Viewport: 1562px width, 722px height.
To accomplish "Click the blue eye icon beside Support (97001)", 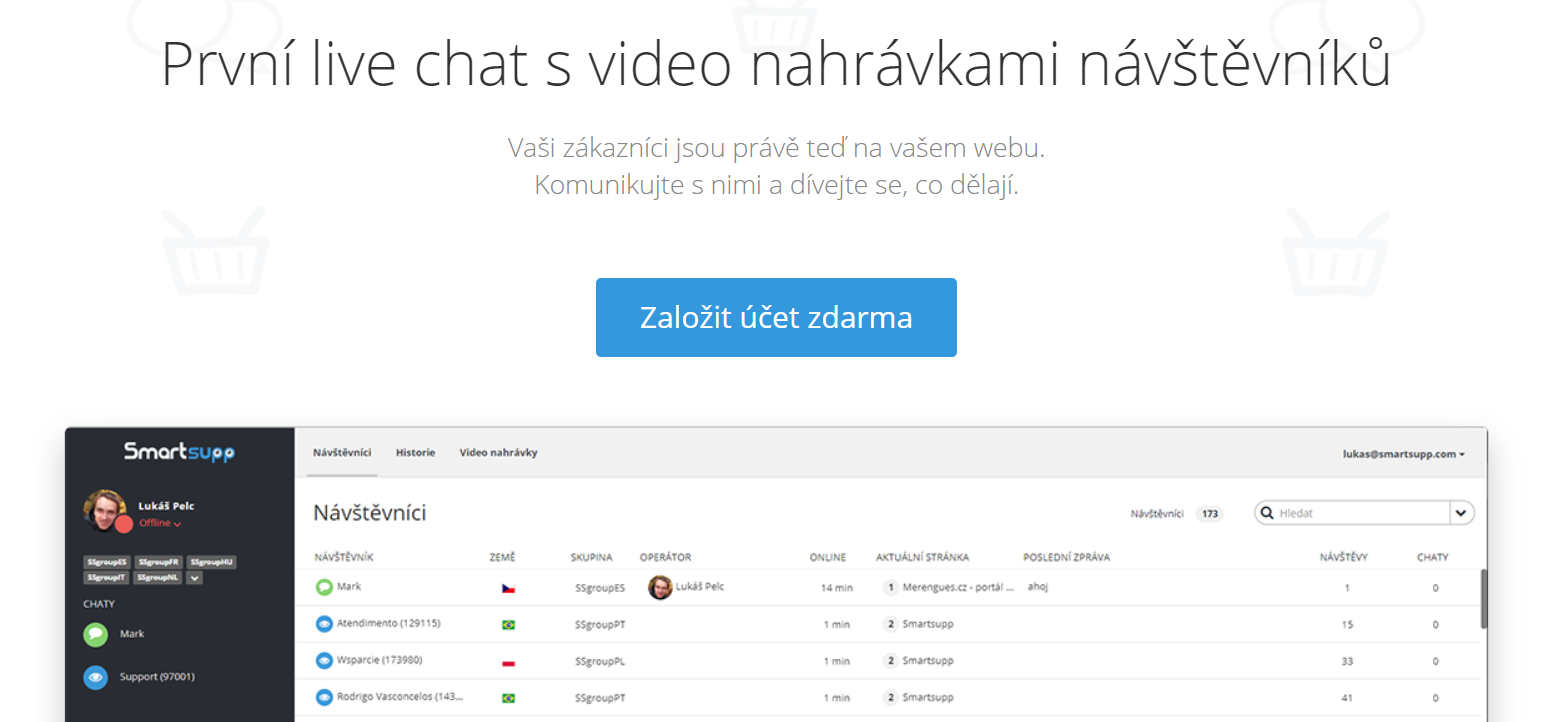I will point(95,677).
